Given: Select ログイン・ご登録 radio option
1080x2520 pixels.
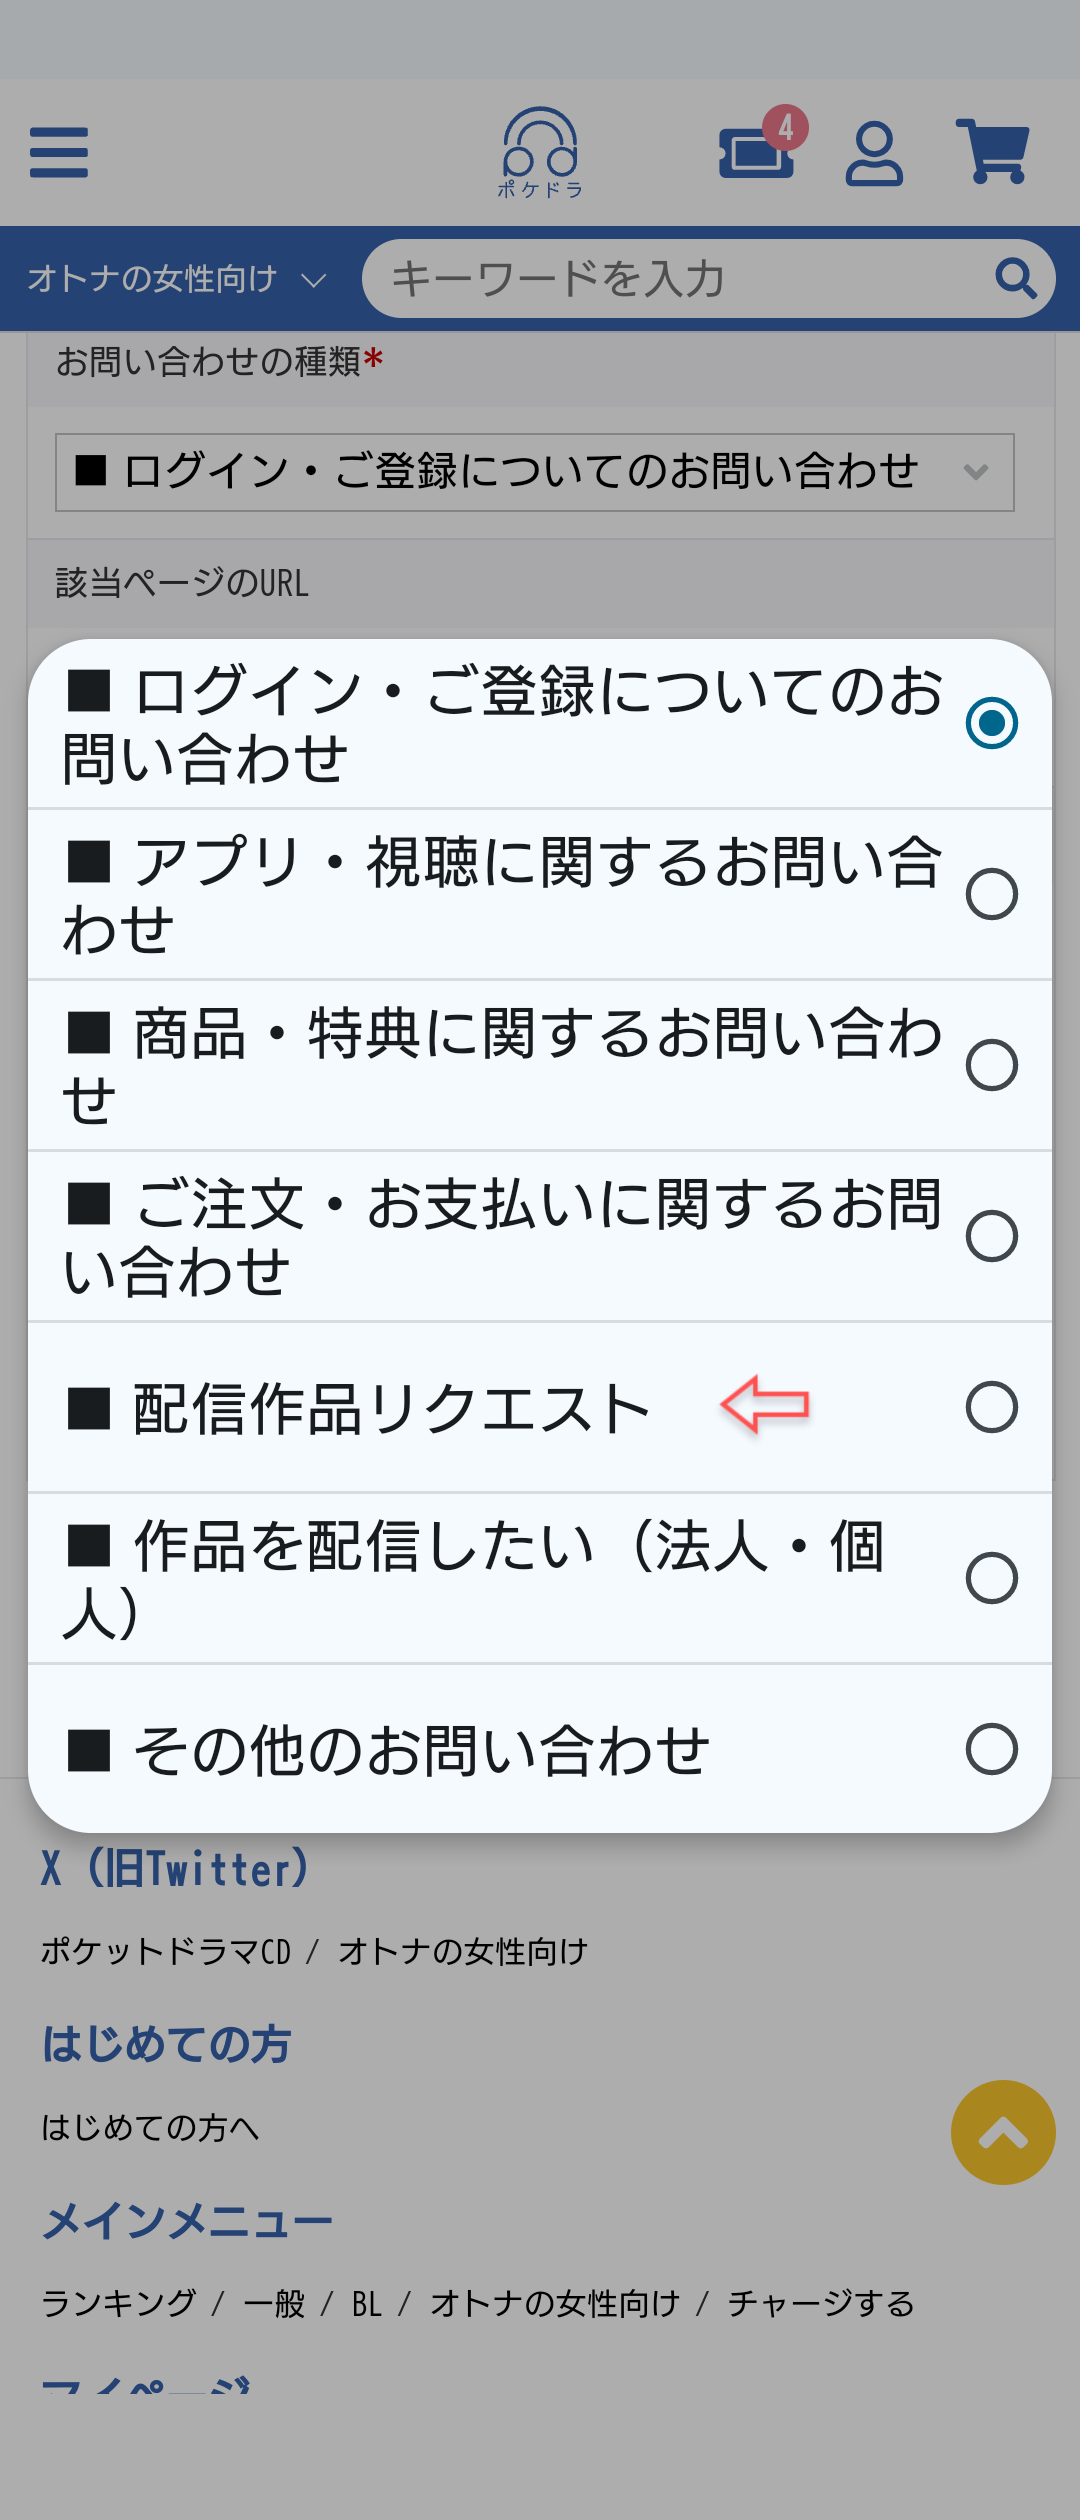Looking at the screenshot, I should click(992, 723).
